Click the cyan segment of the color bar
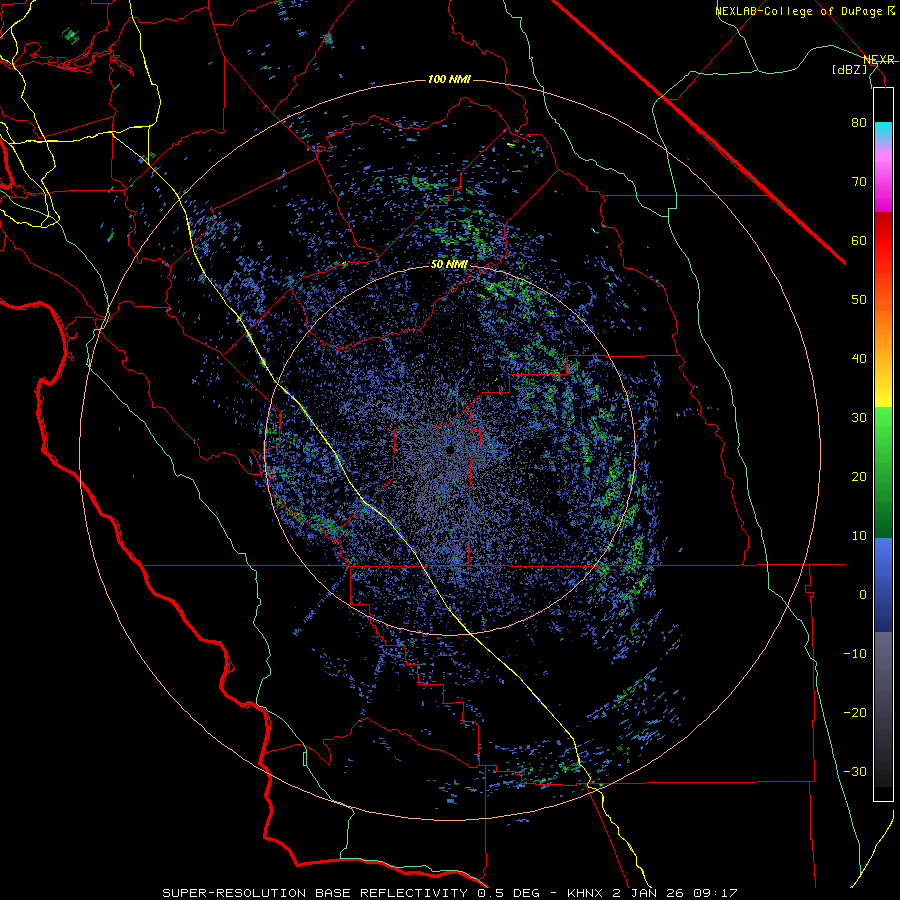This screenshot has height=900, width=900. click(883, 132)
